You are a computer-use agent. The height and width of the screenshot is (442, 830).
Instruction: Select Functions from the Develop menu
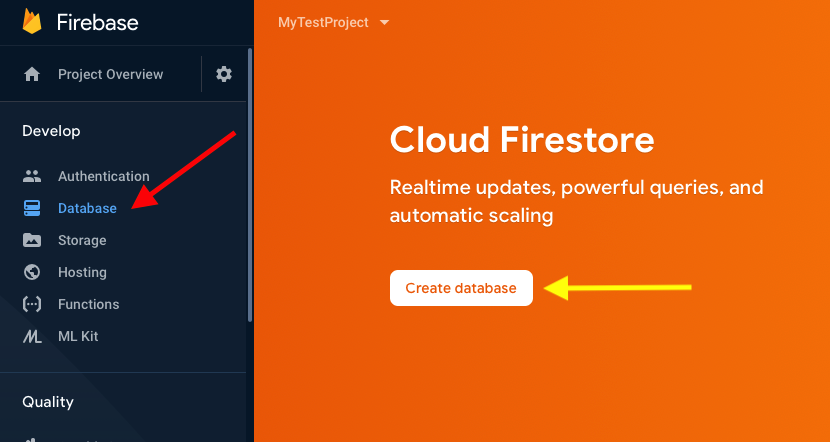click(88, 304)
